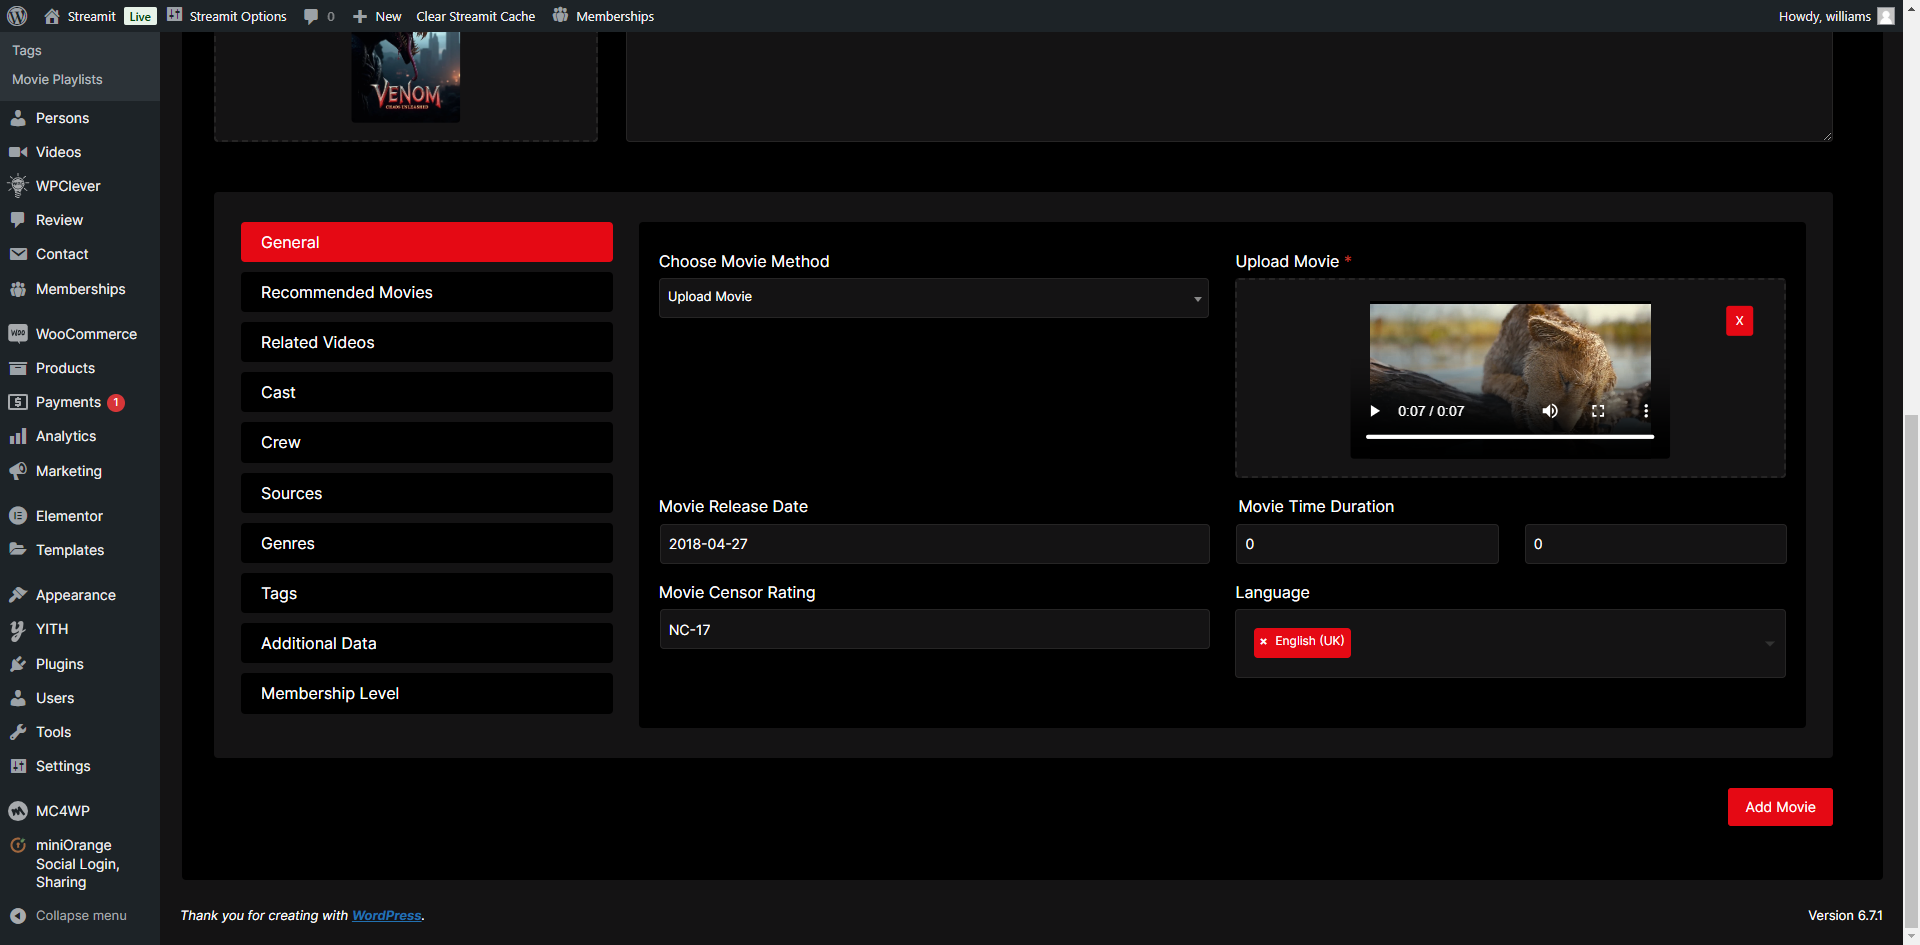
Task: Click the Payments notification badge
Action: [116, 402]
